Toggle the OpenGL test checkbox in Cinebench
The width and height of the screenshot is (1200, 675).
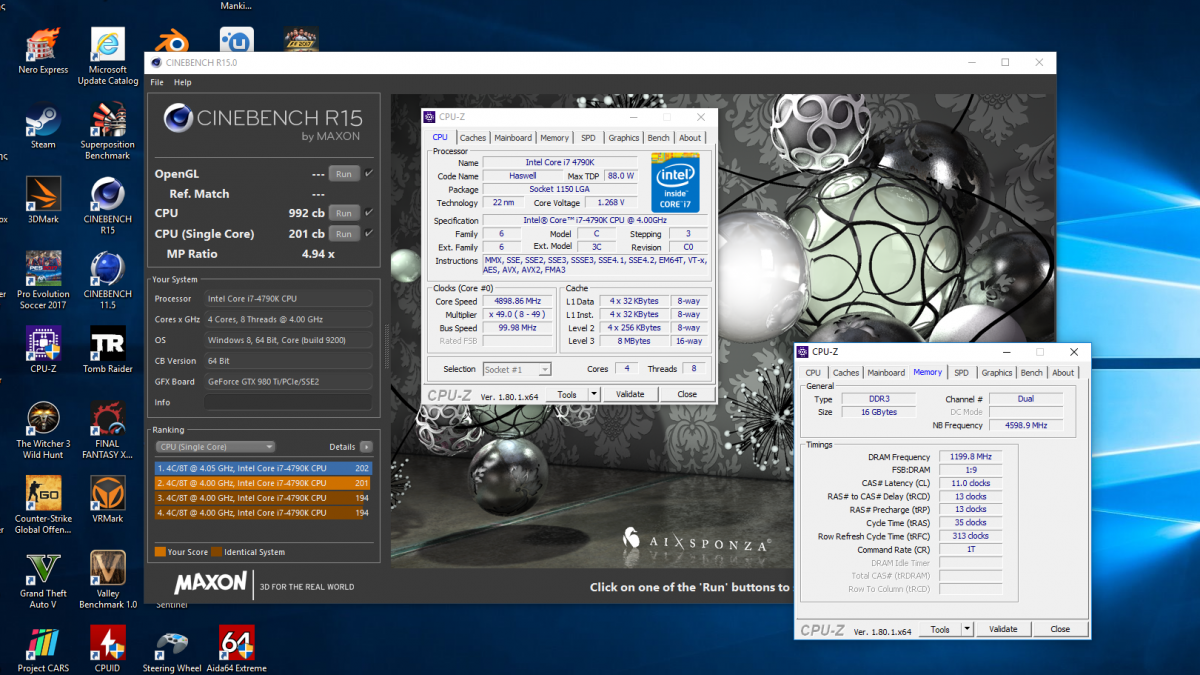369,173
